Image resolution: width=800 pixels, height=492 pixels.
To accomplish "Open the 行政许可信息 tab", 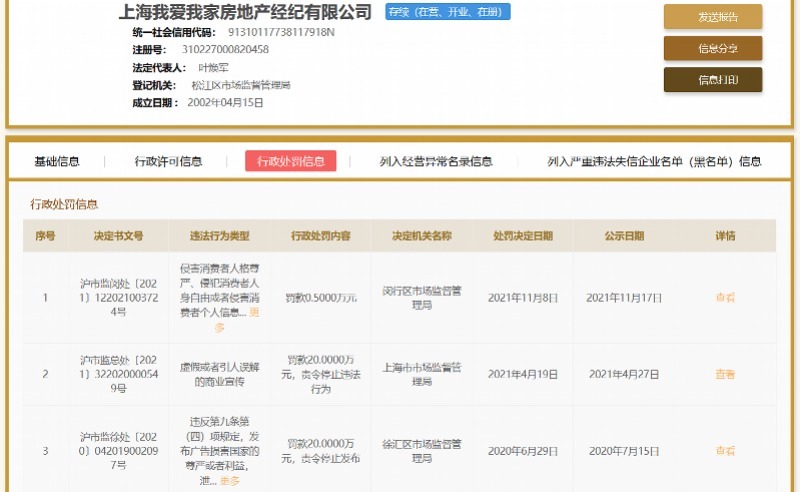I will [168, 161].
